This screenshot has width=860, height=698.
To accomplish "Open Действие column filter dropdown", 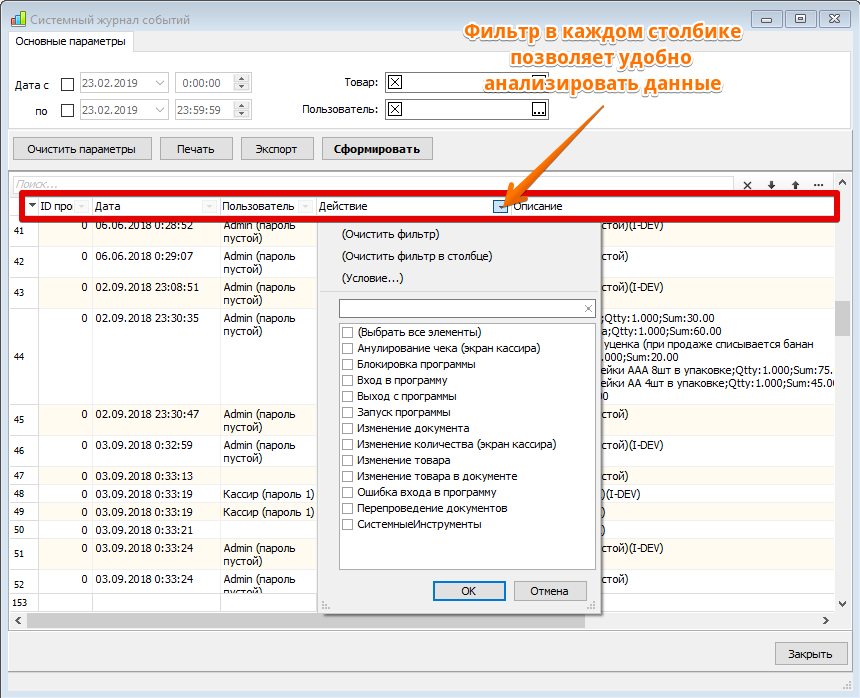I will (500, 207).
